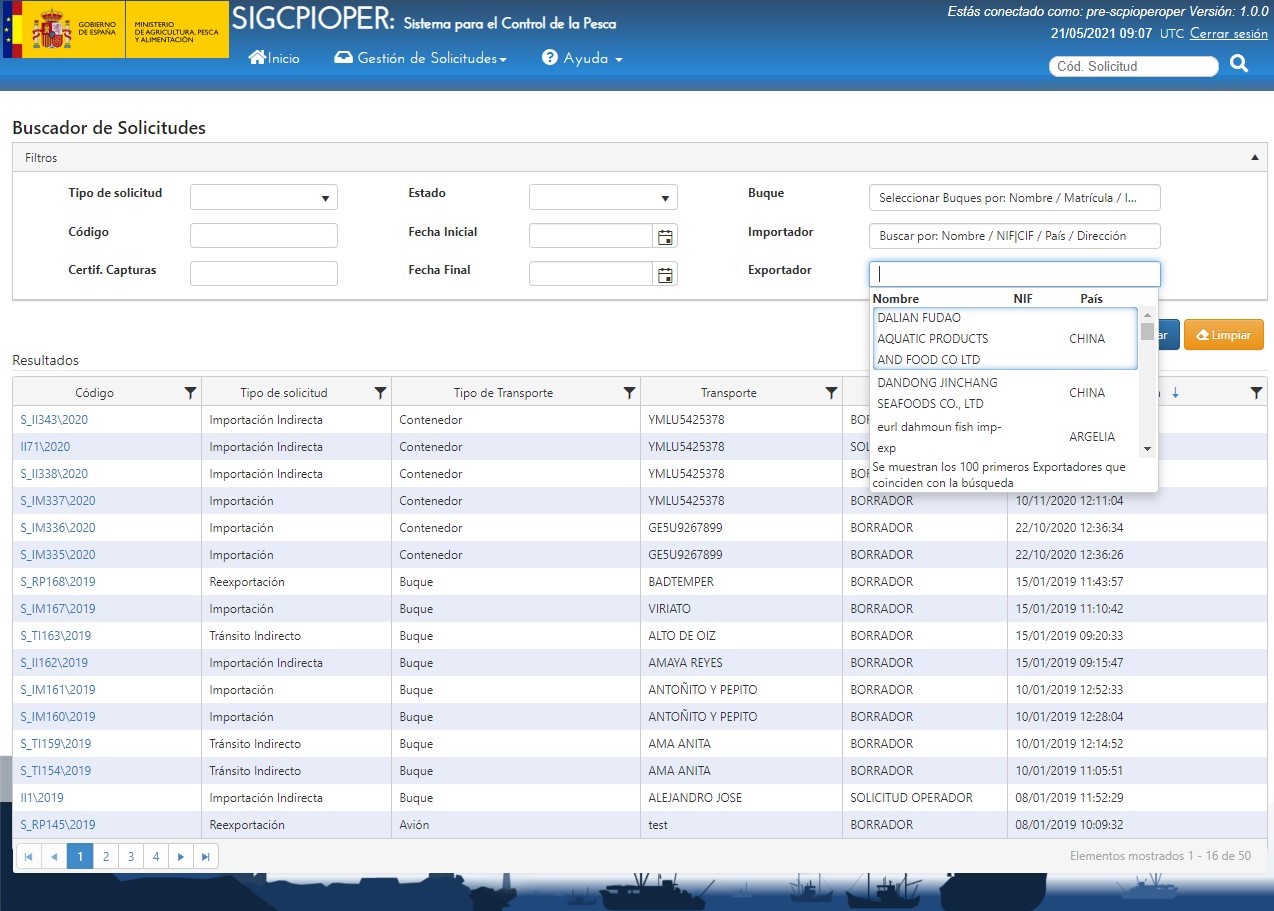Viewport: 1274px width, 911px height.
Task: Open the Fecha Inicial calendar picker
Action: (665, 236)
